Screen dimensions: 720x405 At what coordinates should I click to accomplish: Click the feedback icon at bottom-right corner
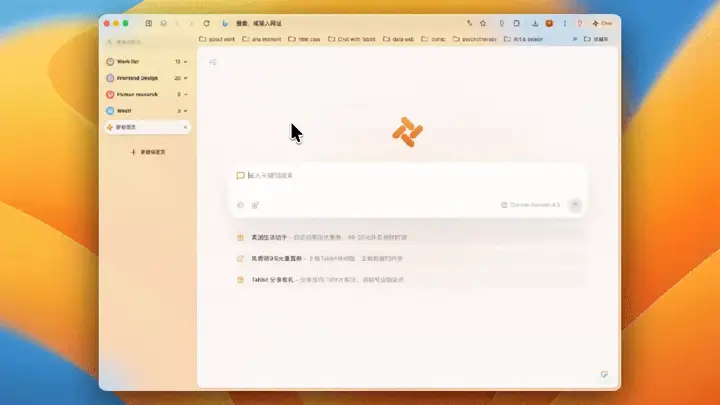604,375
